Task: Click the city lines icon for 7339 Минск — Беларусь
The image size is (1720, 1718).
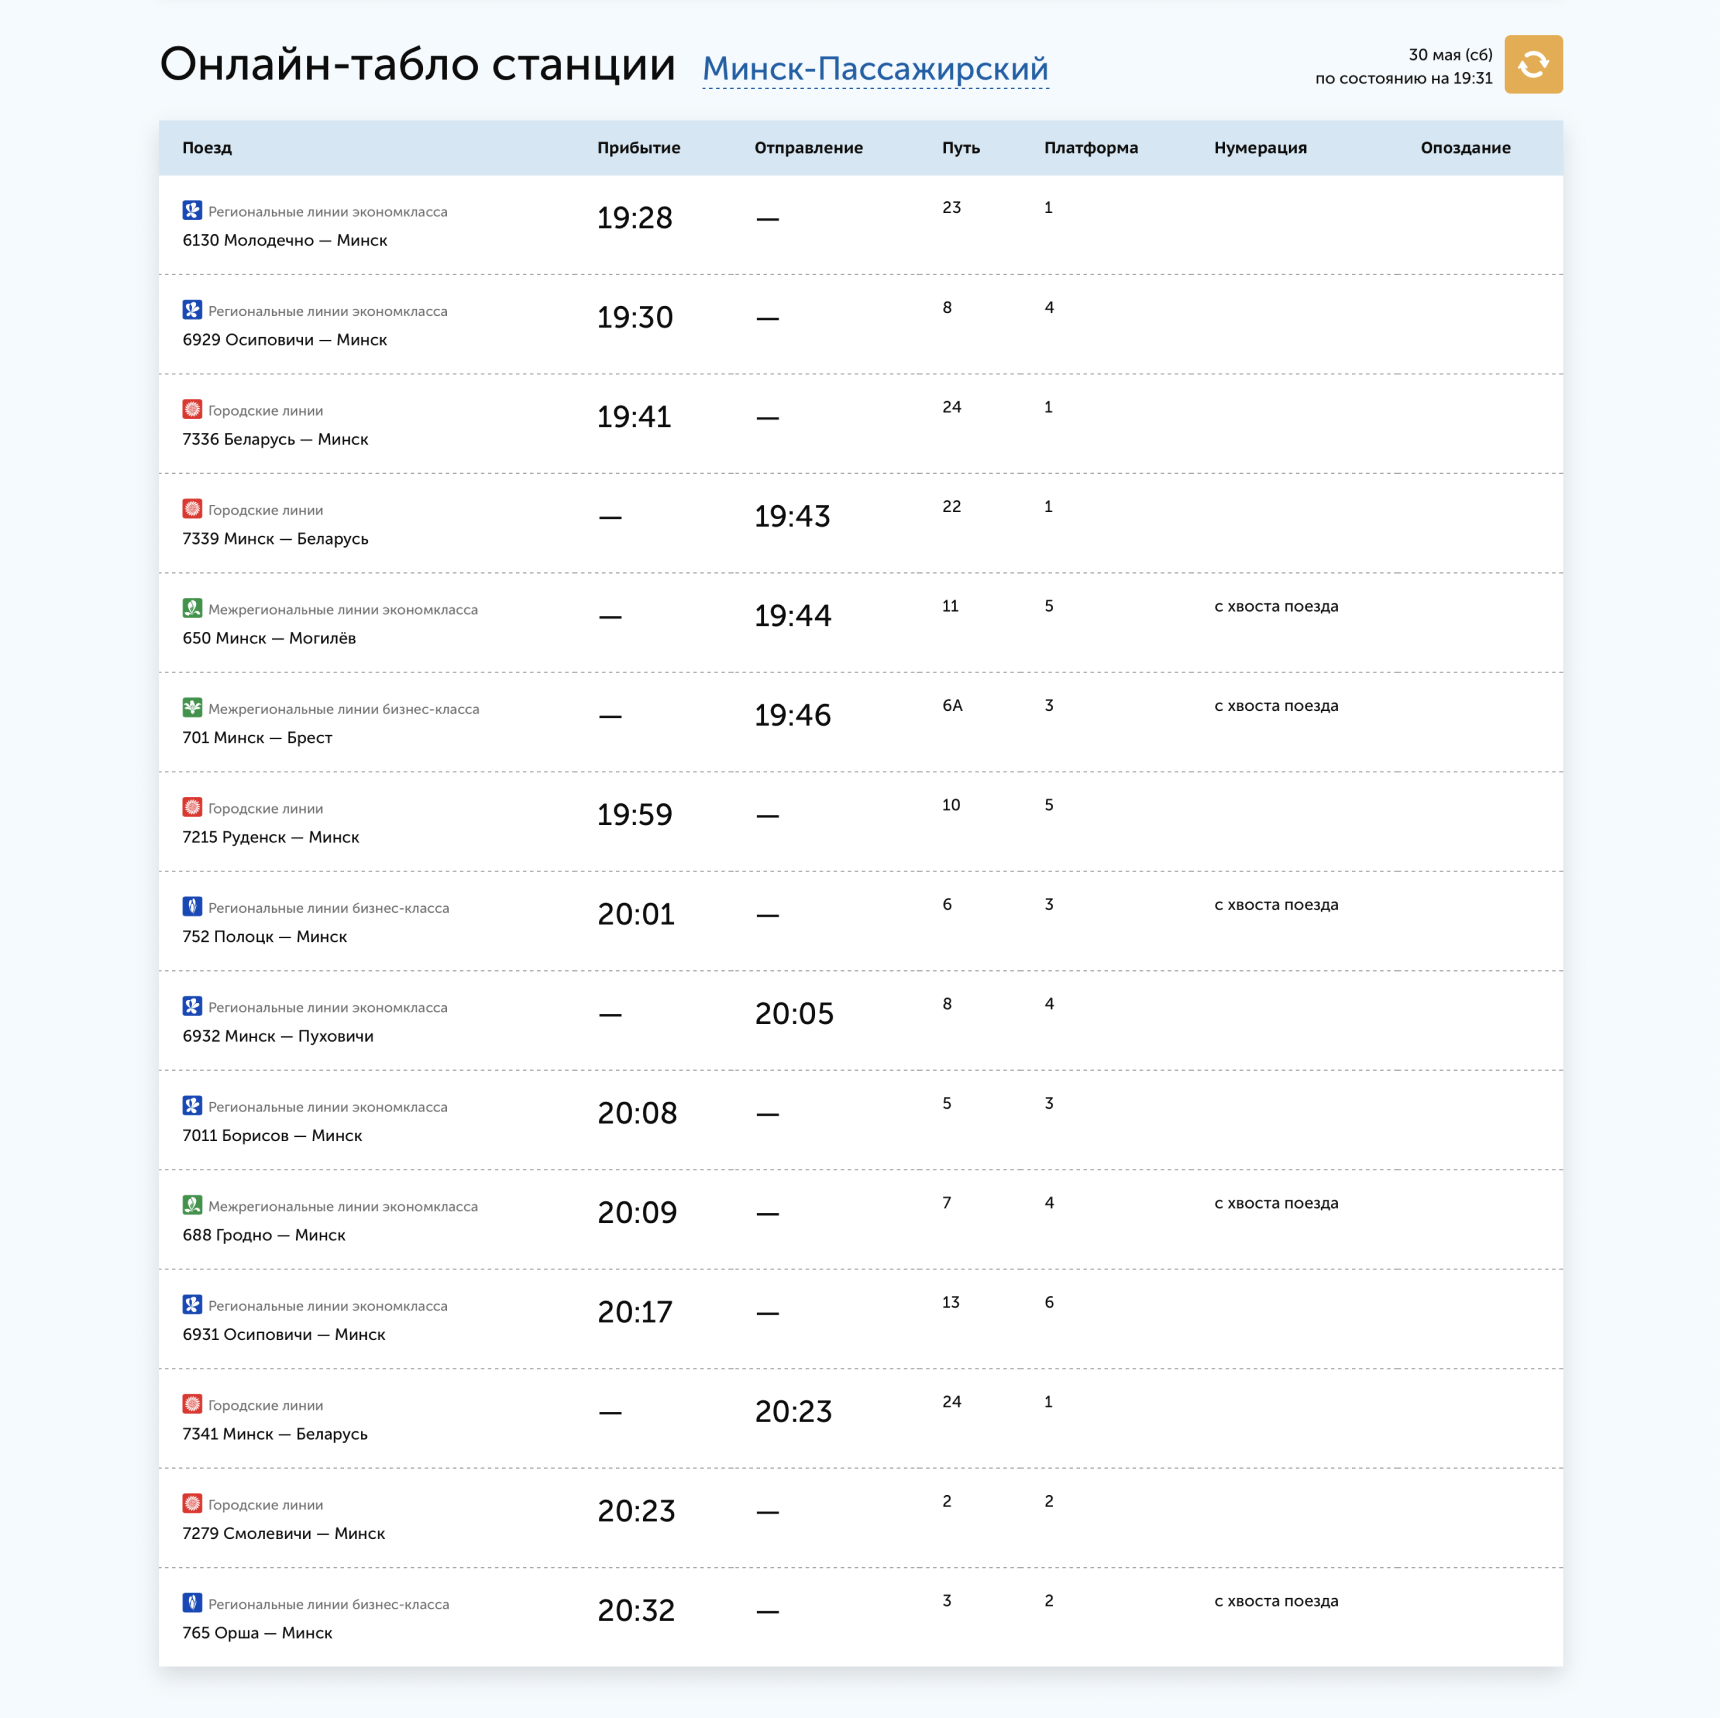Action: tap(192, 509)
